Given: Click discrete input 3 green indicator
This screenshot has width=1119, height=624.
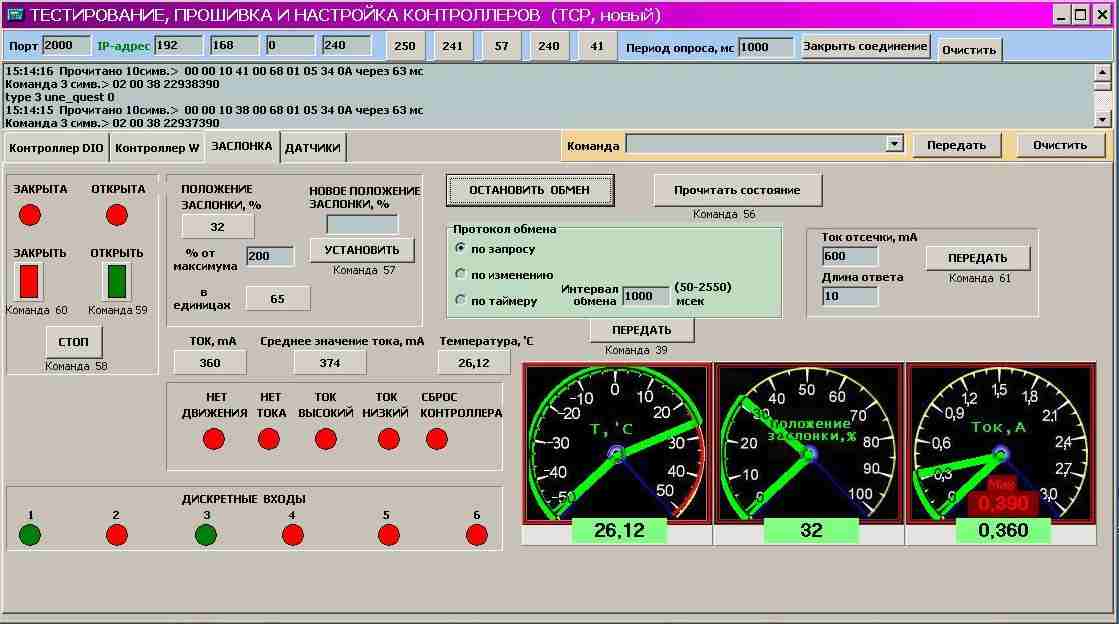Looking at the screenshot, I should click(x=206, y=535).
